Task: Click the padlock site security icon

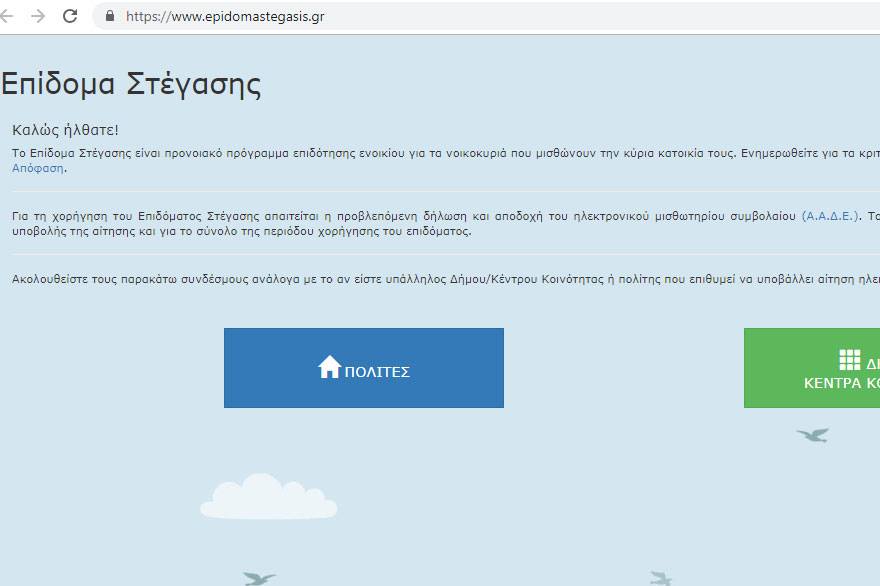Action: click(109, 16)
